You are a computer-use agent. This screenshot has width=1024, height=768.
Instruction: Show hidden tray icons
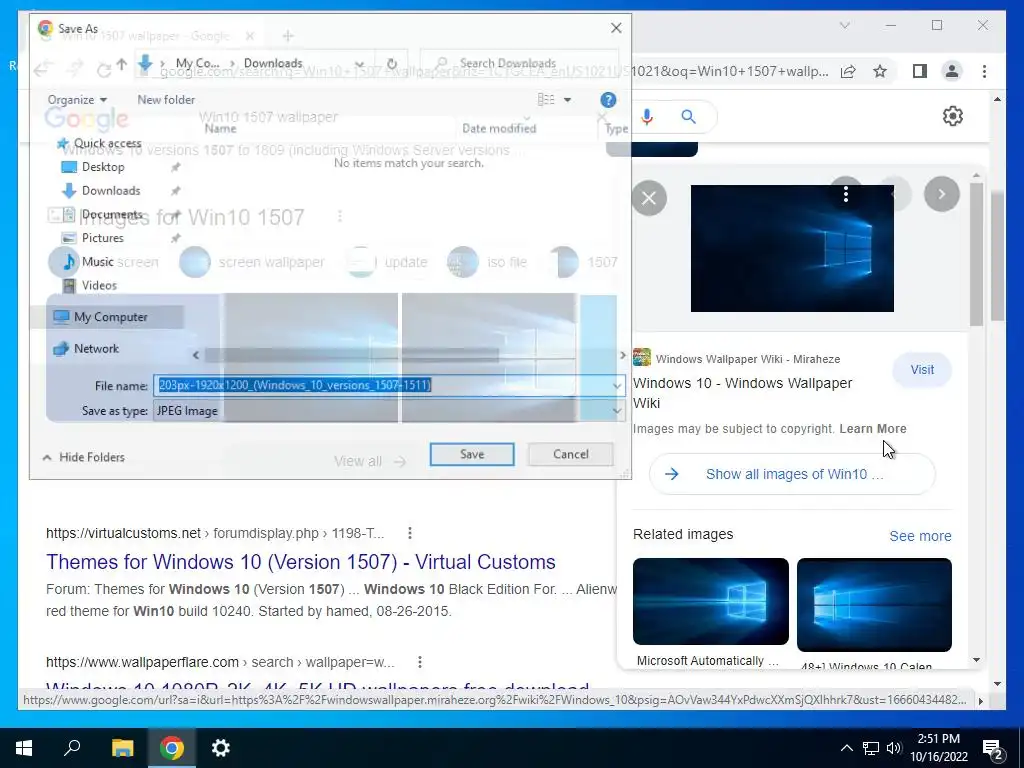(x=846, y=748)
